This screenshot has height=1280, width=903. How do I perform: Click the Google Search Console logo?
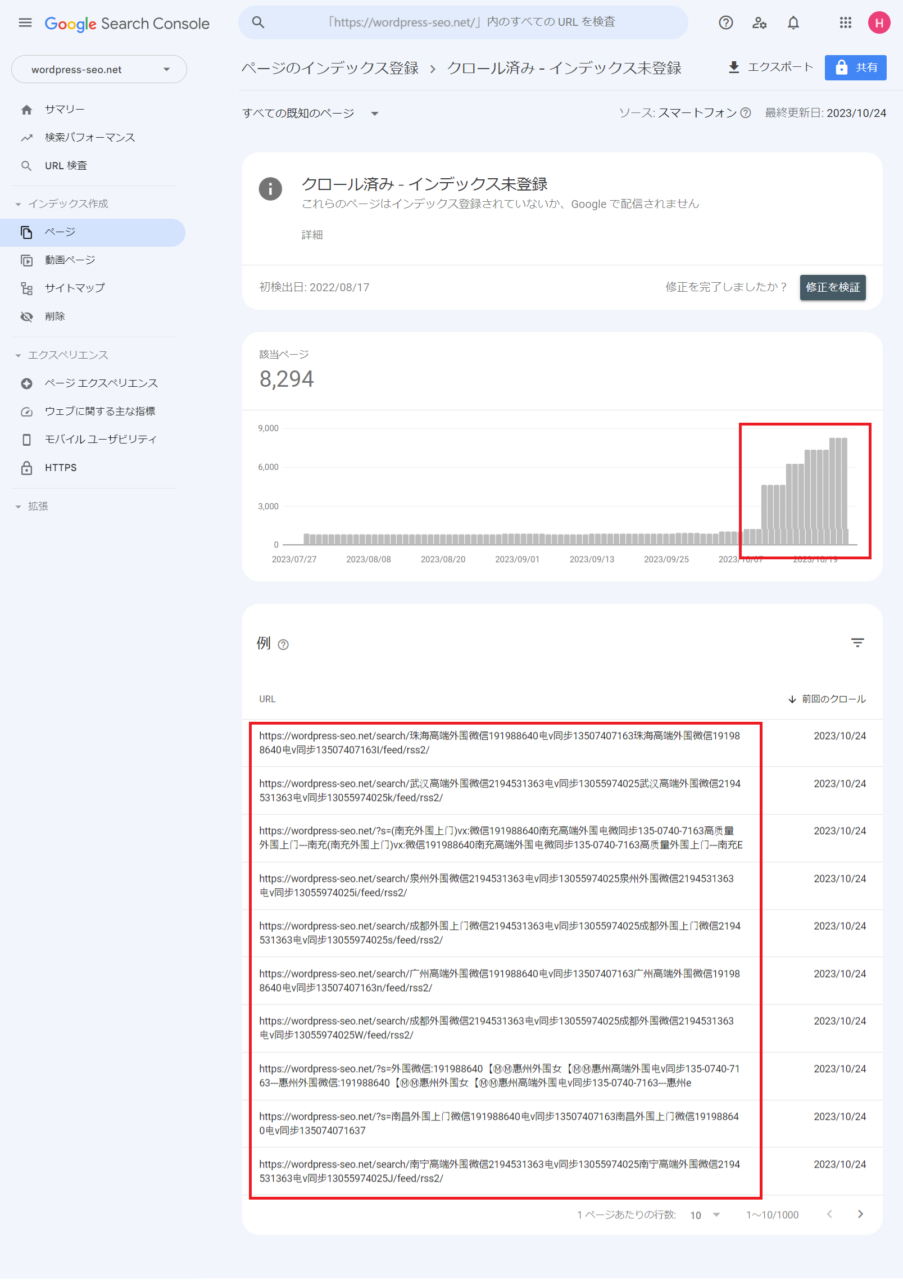pyautogui.click(x=127, y=23)
